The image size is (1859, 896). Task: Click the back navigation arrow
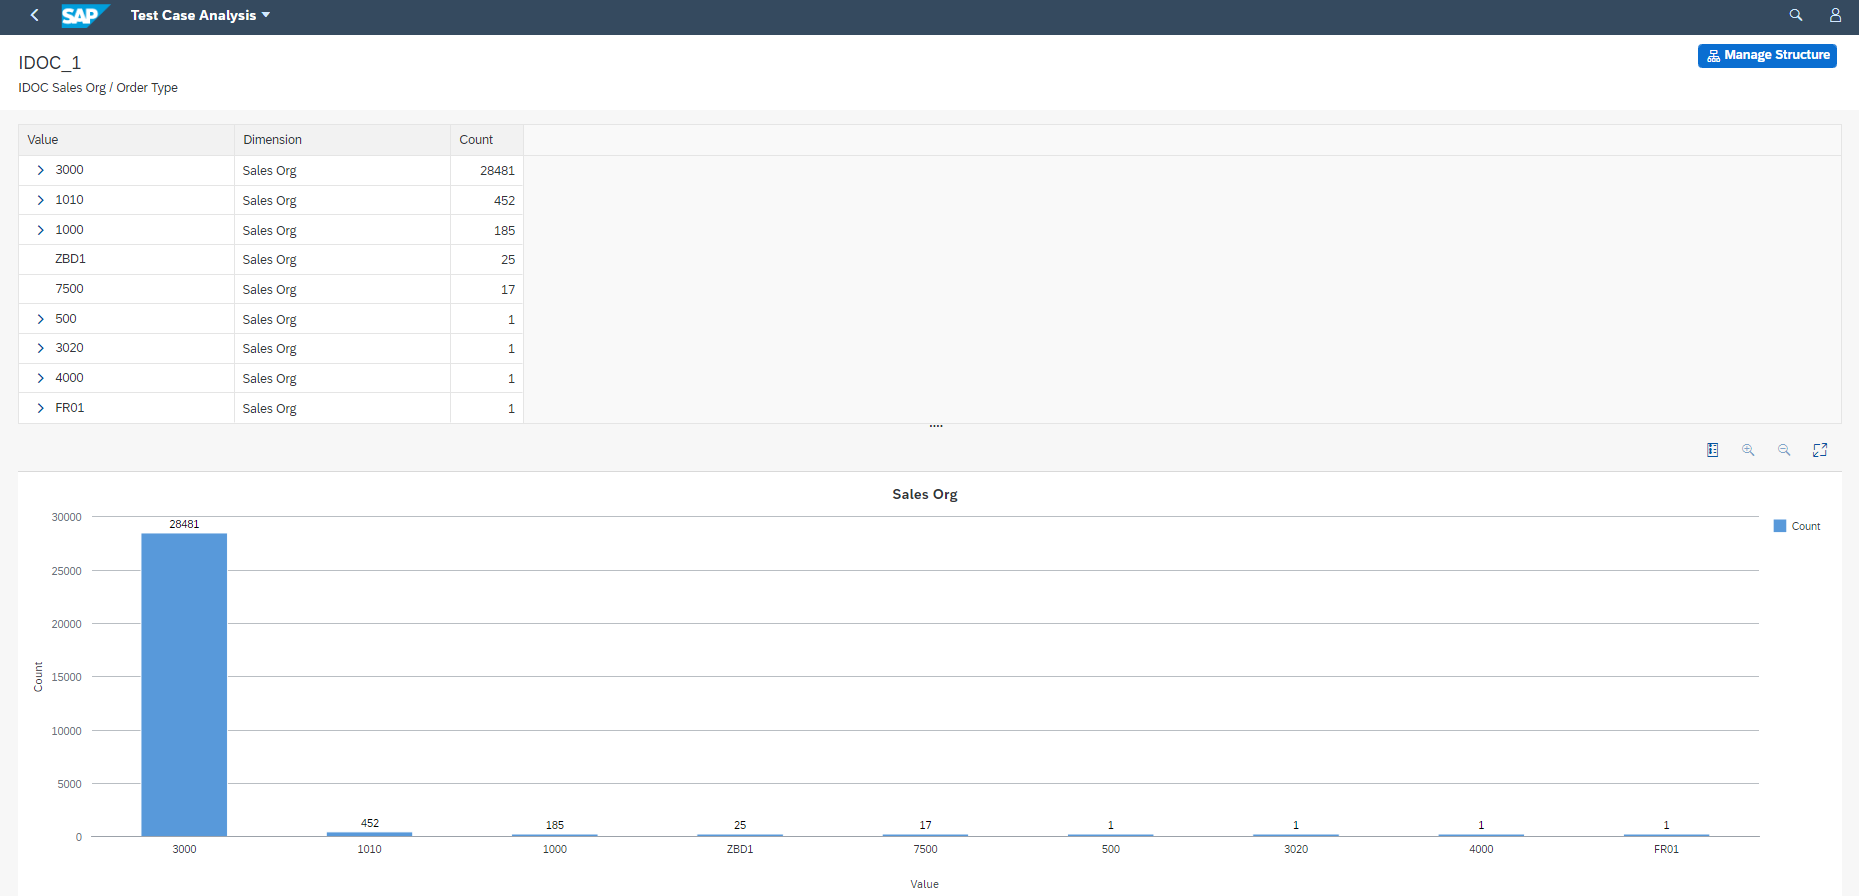[x=35, y=15]
